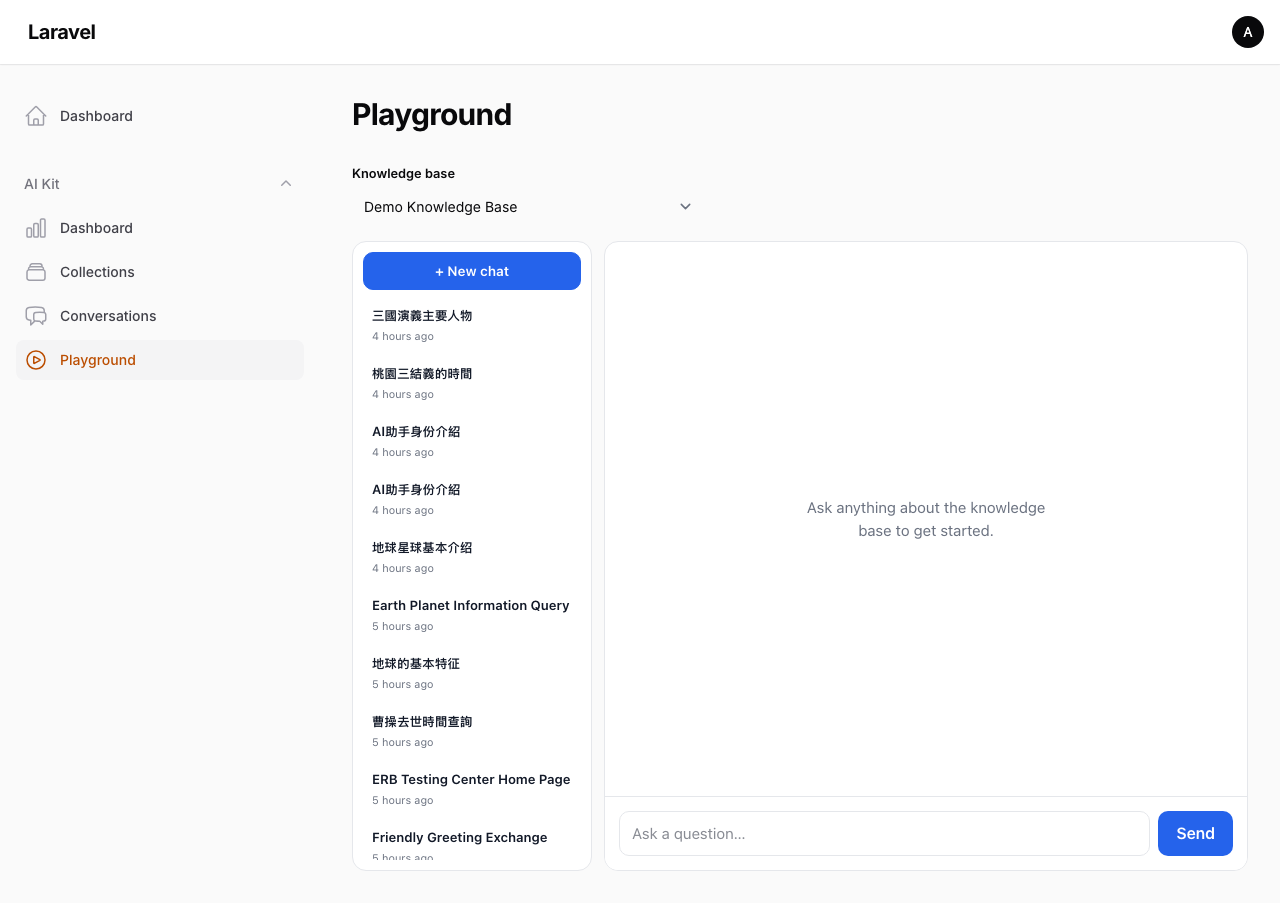Select Playground in the sidebar
Viewport: 1280px width, 903px height.
point(160,360)
